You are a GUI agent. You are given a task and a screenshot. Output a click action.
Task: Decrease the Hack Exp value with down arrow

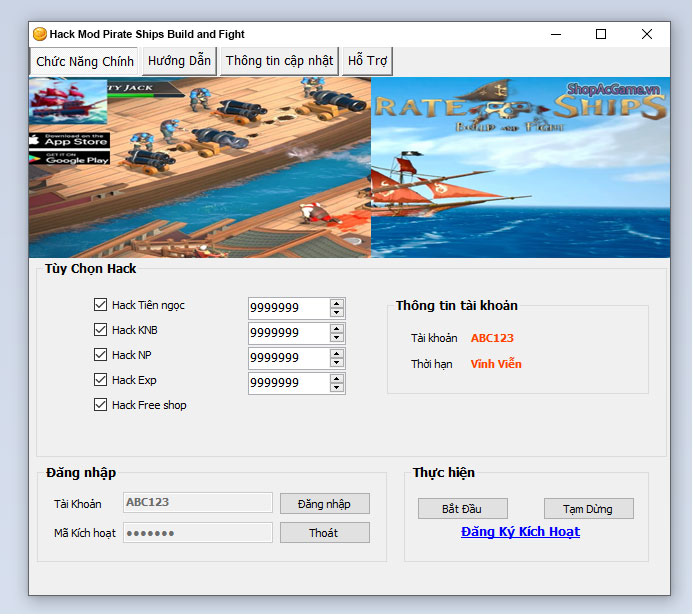(337, 388)
